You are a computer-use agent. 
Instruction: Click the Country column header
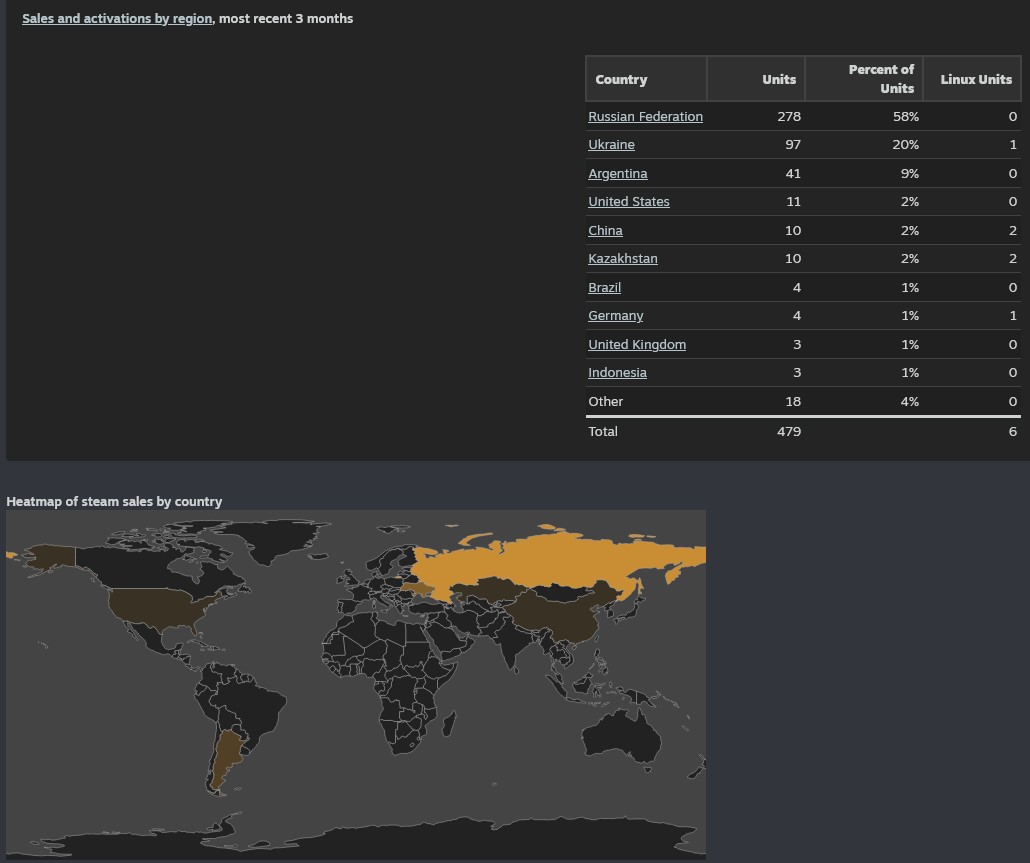(621, 79)
